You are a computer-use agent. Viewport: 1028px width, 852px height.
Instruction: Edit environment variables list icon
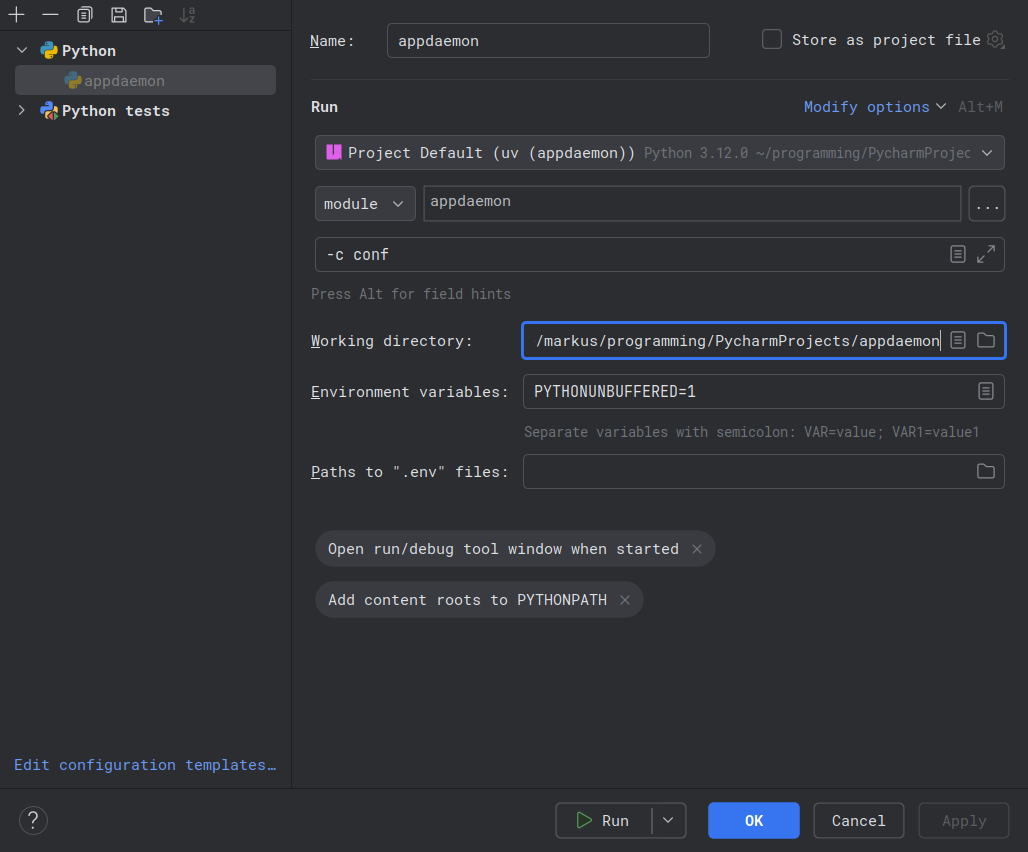(x=986, y=391)
